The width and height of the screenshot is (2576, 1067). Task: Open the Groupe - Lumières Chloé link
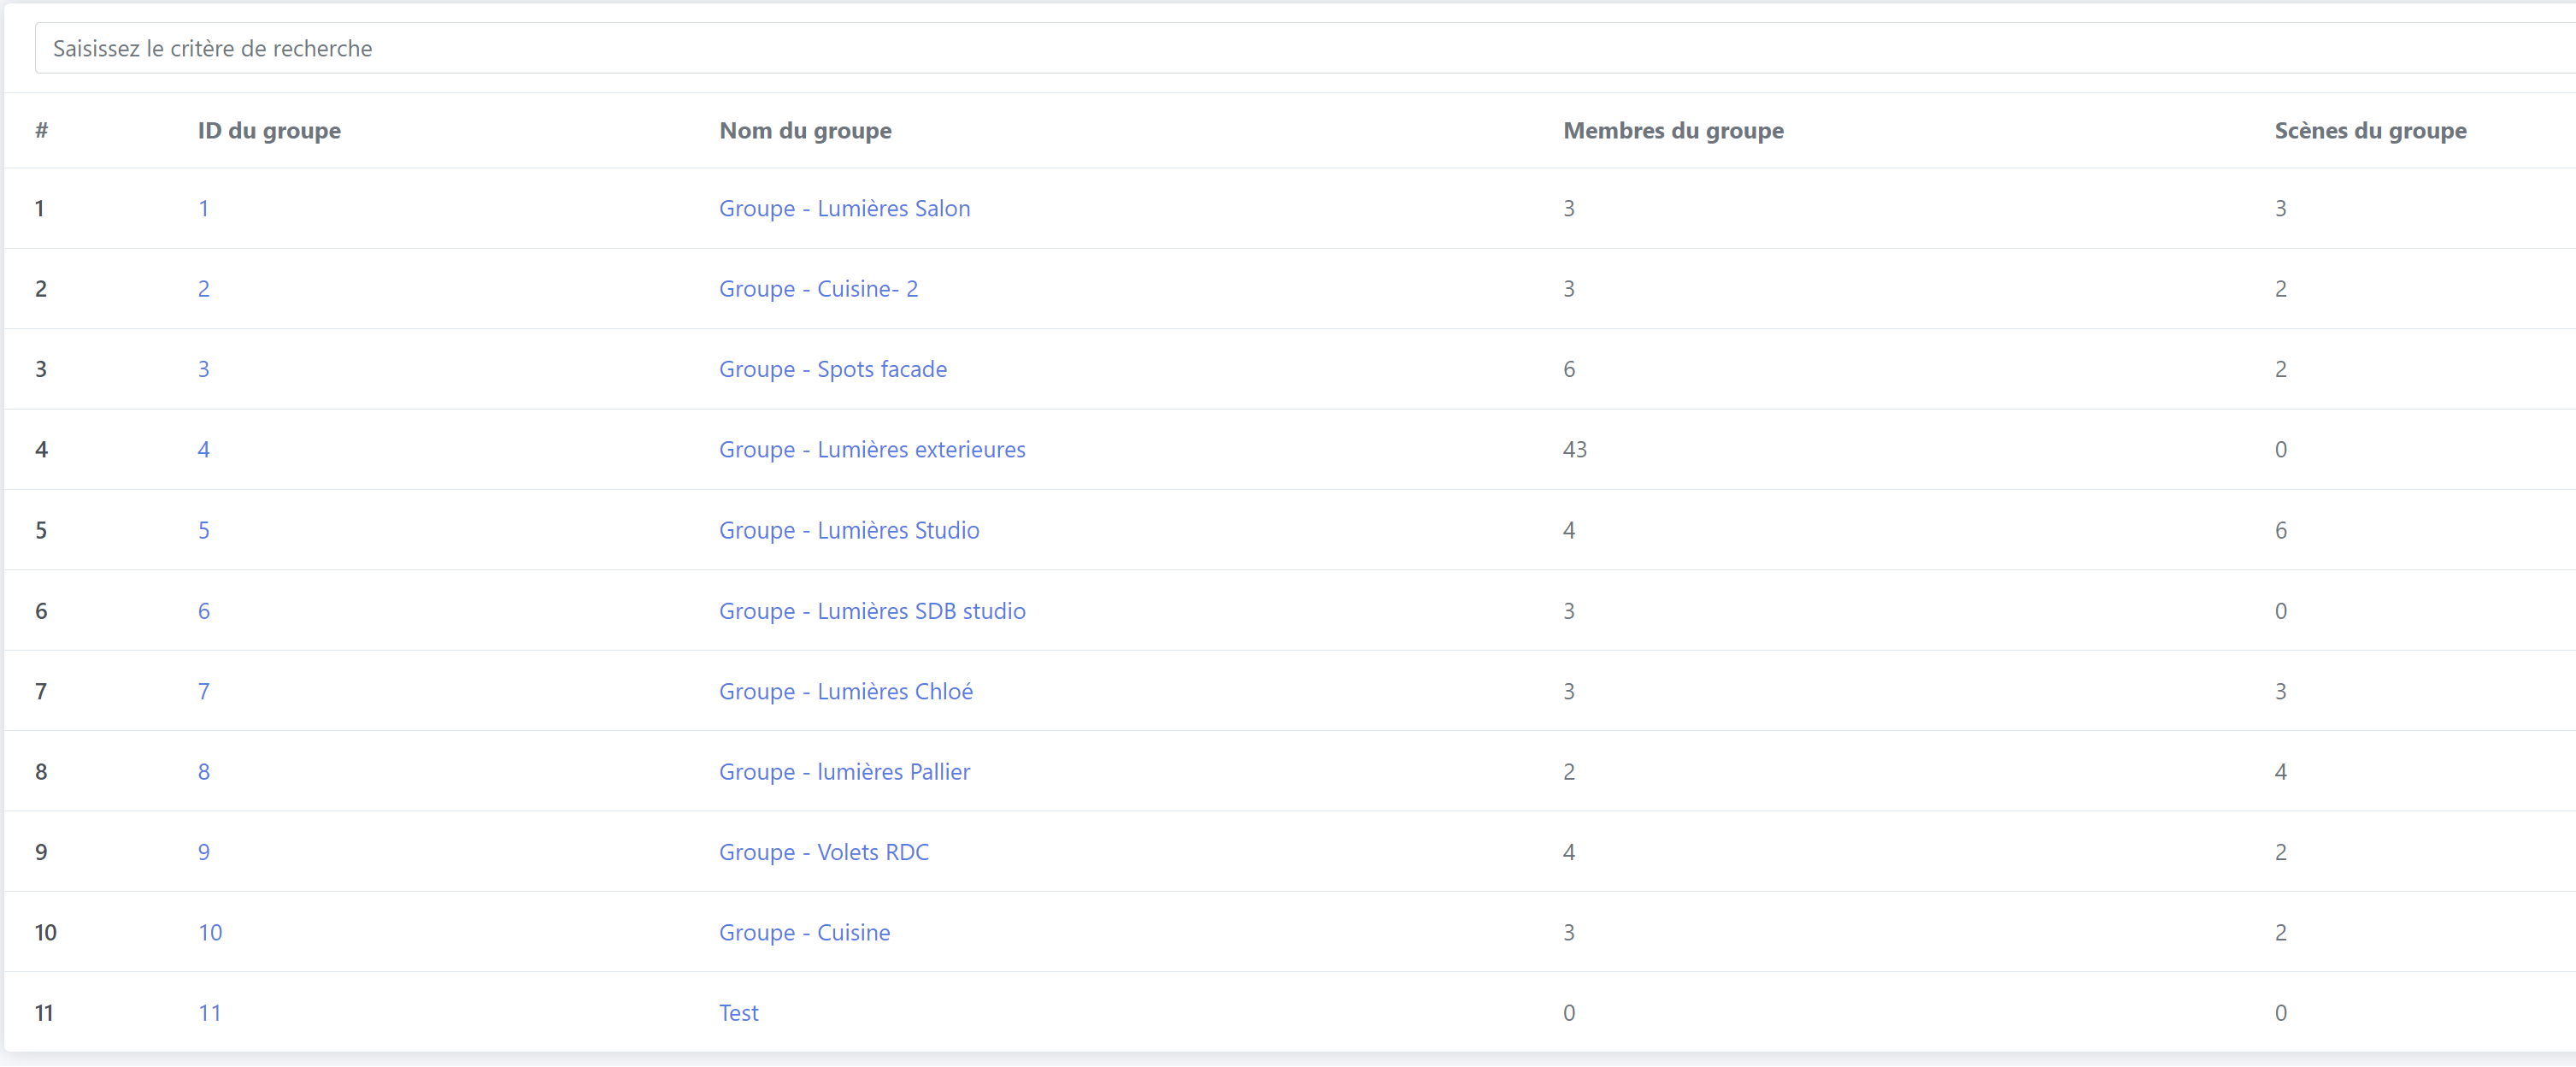[x=845, y=691]
